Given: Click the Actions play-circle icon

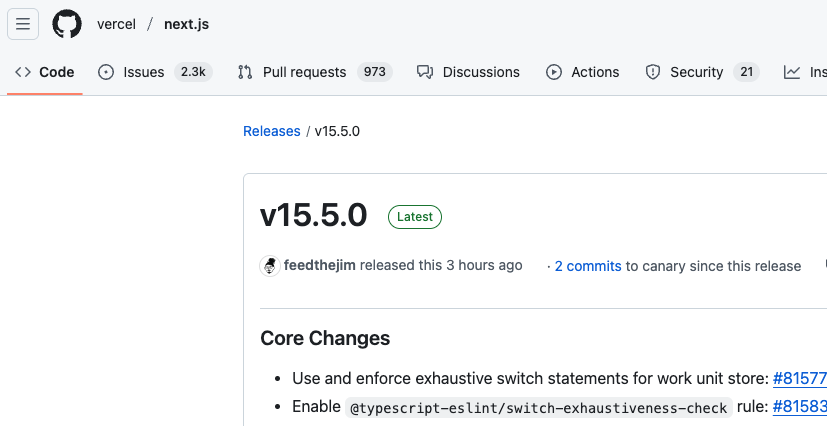Looking at the screenshot, I should click(x=554, y=72).
